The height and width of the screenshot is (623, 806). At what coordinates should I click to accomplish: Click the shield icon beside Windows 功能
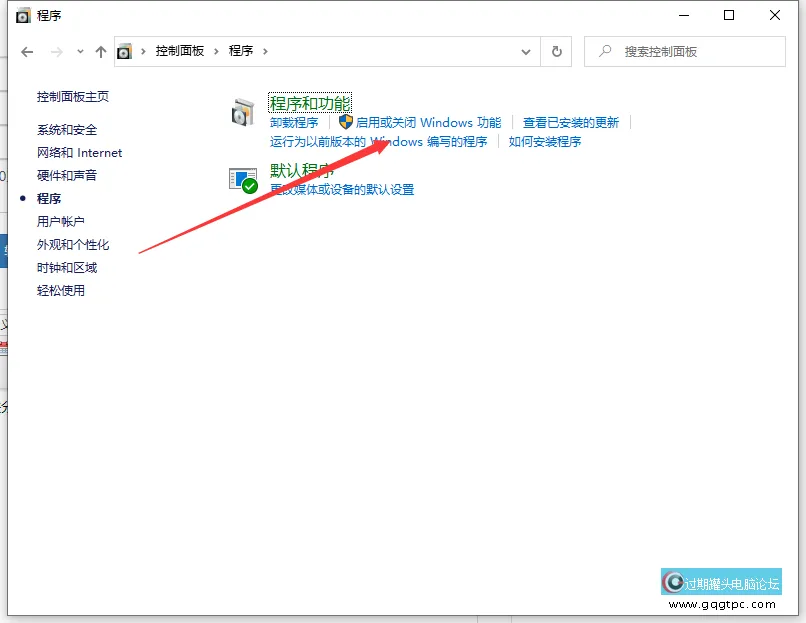pyautogui.click(x=346, y=122)
